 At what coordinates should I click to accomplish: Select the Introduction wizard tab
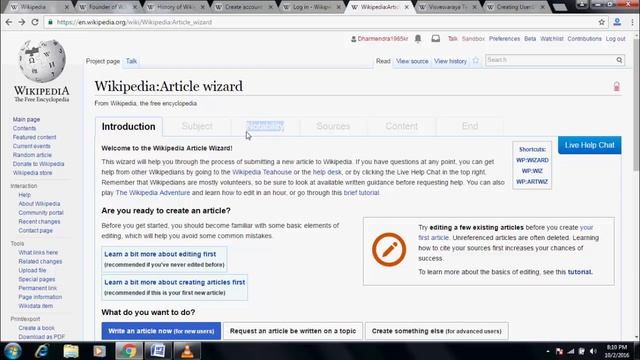(129, 127)
